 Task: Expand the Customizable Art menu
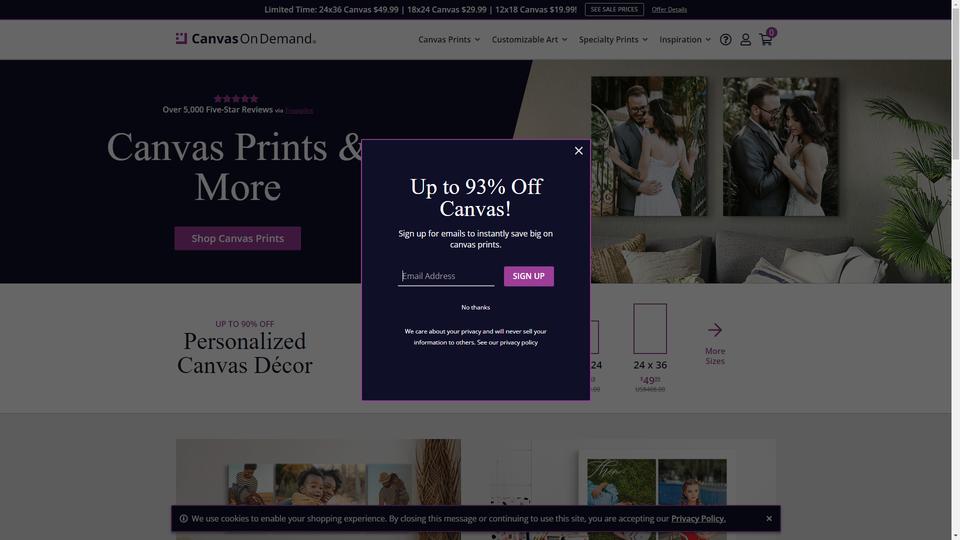(x=529, y=39)
